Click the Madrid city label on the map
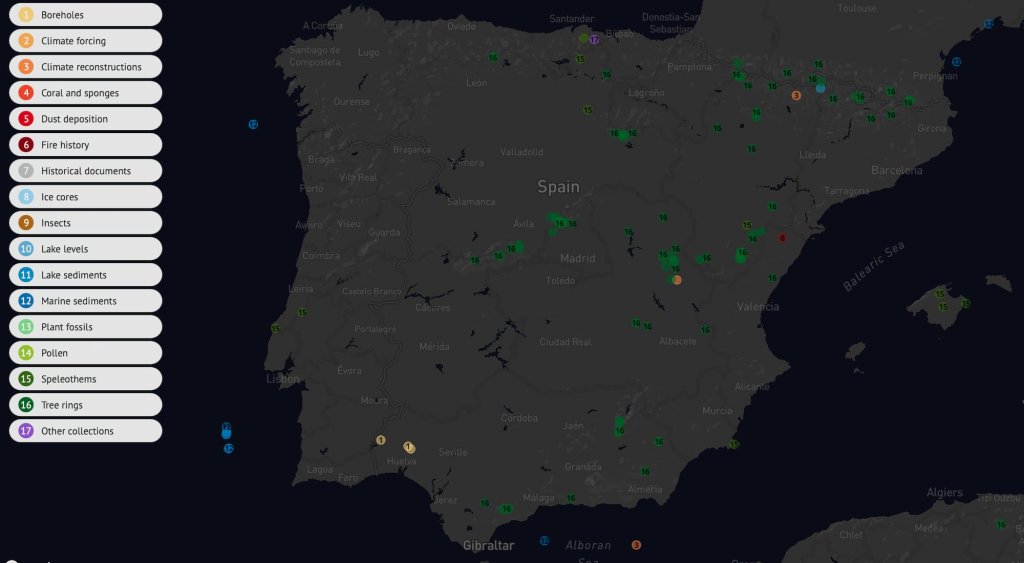 (577, 258)
